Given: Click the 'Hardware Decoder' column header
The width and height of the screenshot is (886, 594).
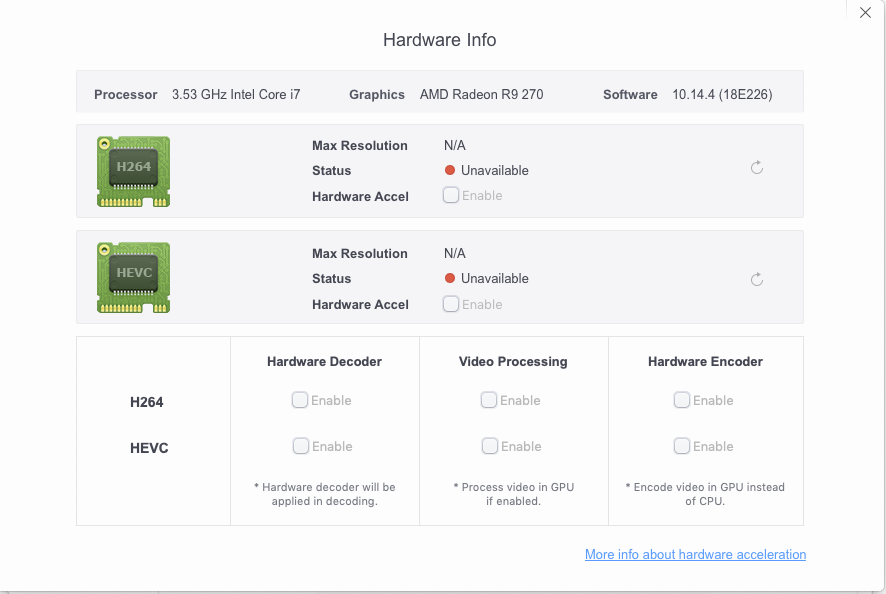Looking at the screenshot, I should click(x=324, y=361).
